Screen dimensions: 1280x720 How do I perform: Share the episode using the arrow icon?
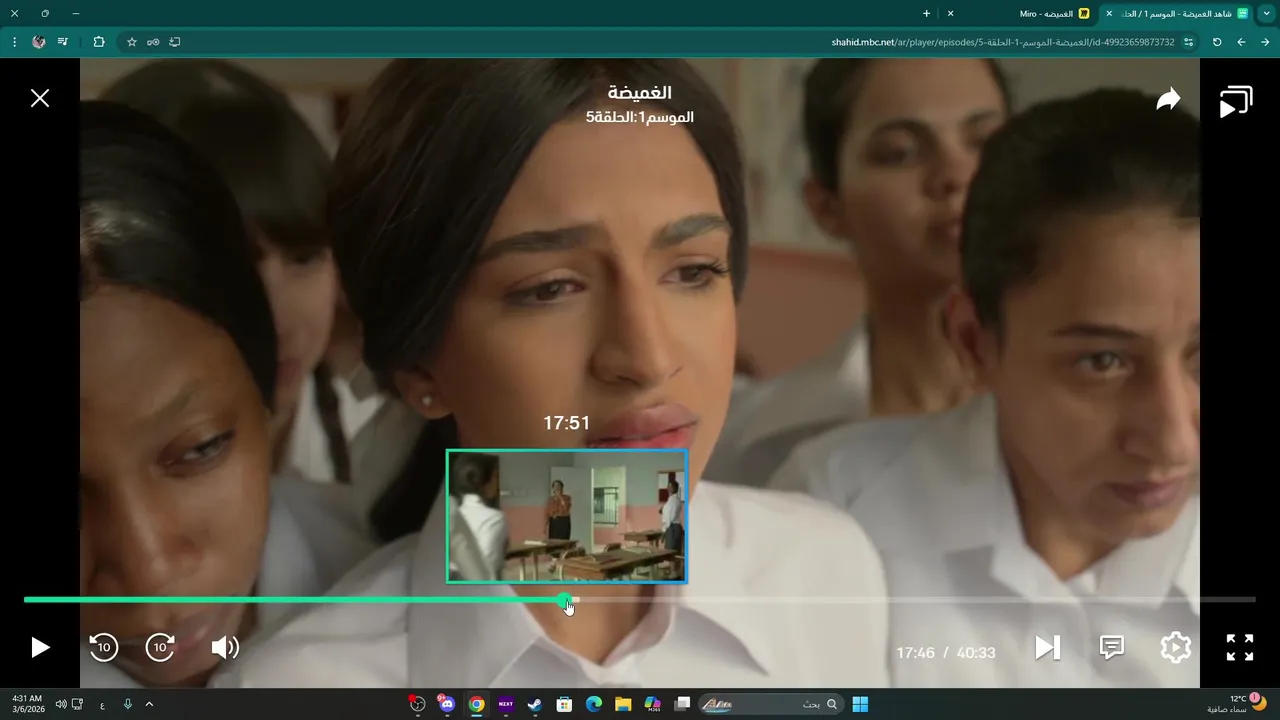pos(1168,99)
